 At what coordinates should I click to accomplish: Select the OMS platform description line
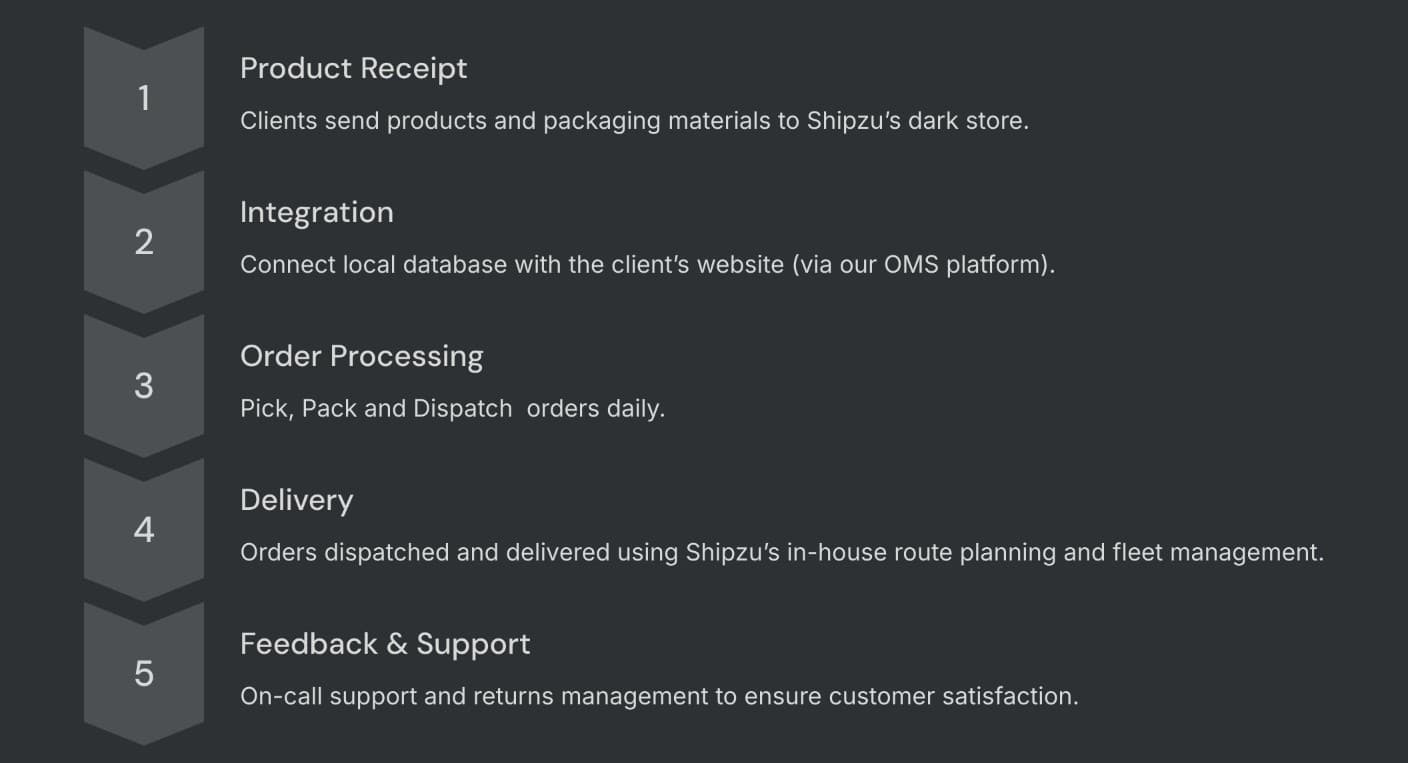(x=648, y=265)
